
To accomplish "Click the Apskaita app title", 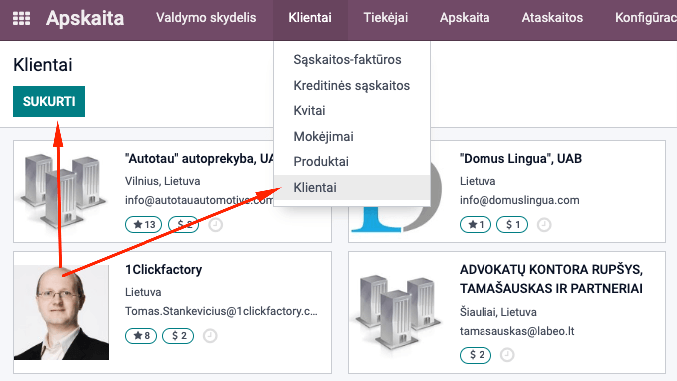I will (85, 18).
